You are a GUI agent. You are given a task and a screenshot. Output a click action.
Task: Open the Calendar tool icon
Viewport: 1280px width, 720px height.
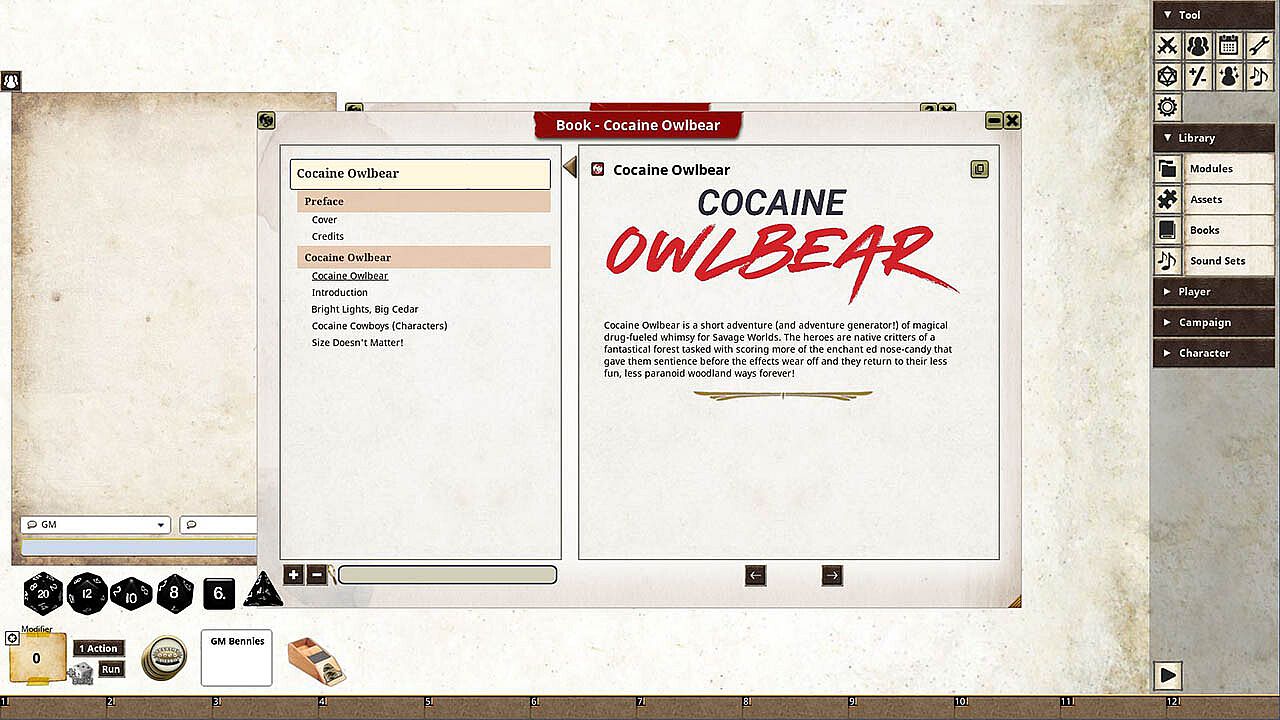coord(1229,45)
